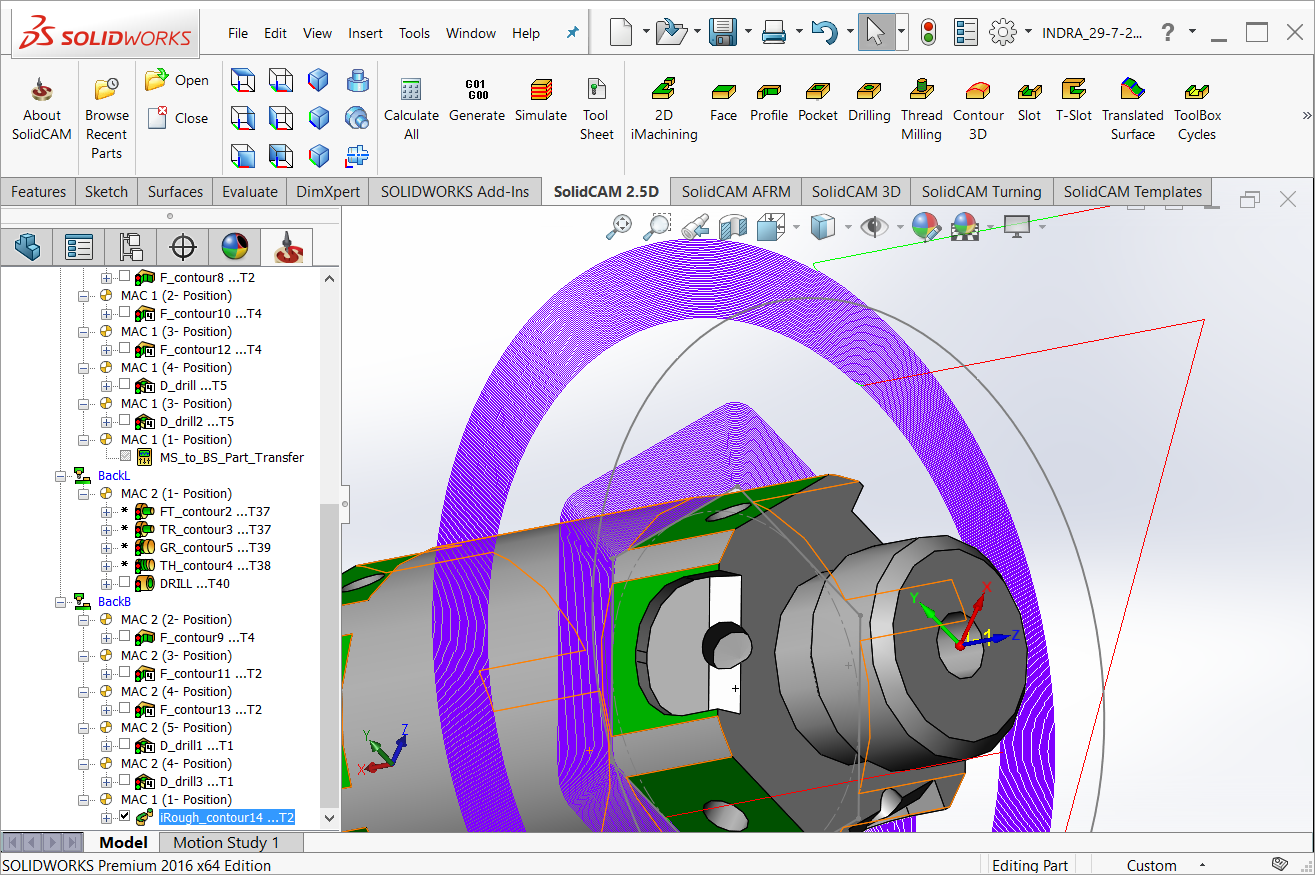Open ToolBox Cycles
This screenshot has width=1315, height=875.
pos(1197,110)
